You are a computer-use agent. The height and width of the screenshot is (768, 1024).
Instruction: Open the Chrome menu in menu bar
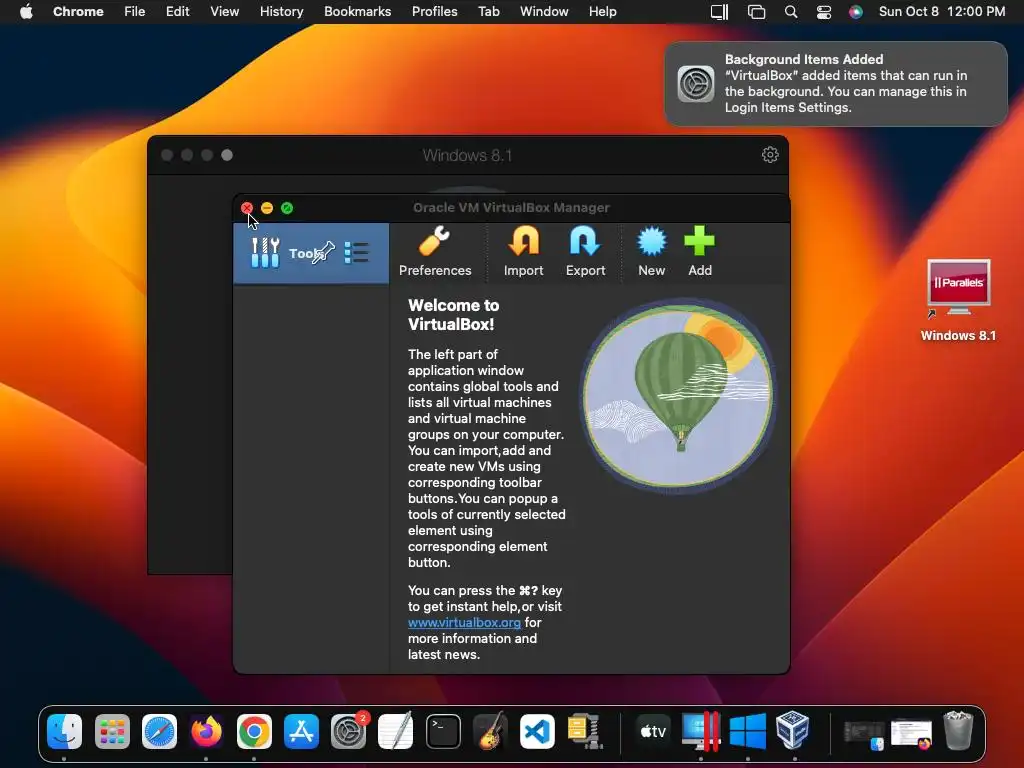[78, 12]
